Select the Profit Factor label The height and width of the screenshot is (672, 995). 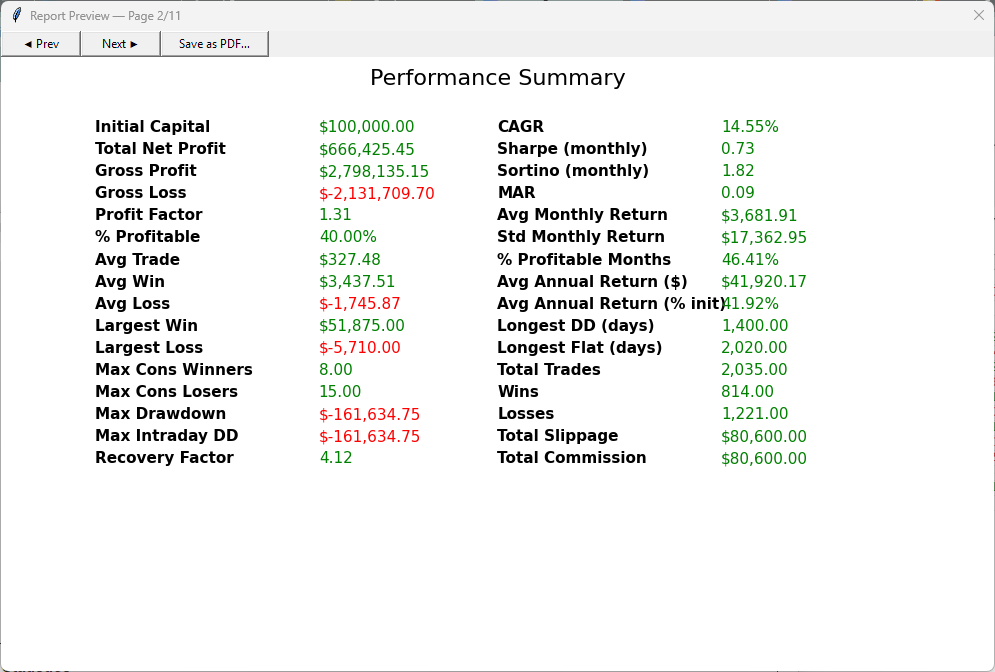click(148, 214)
